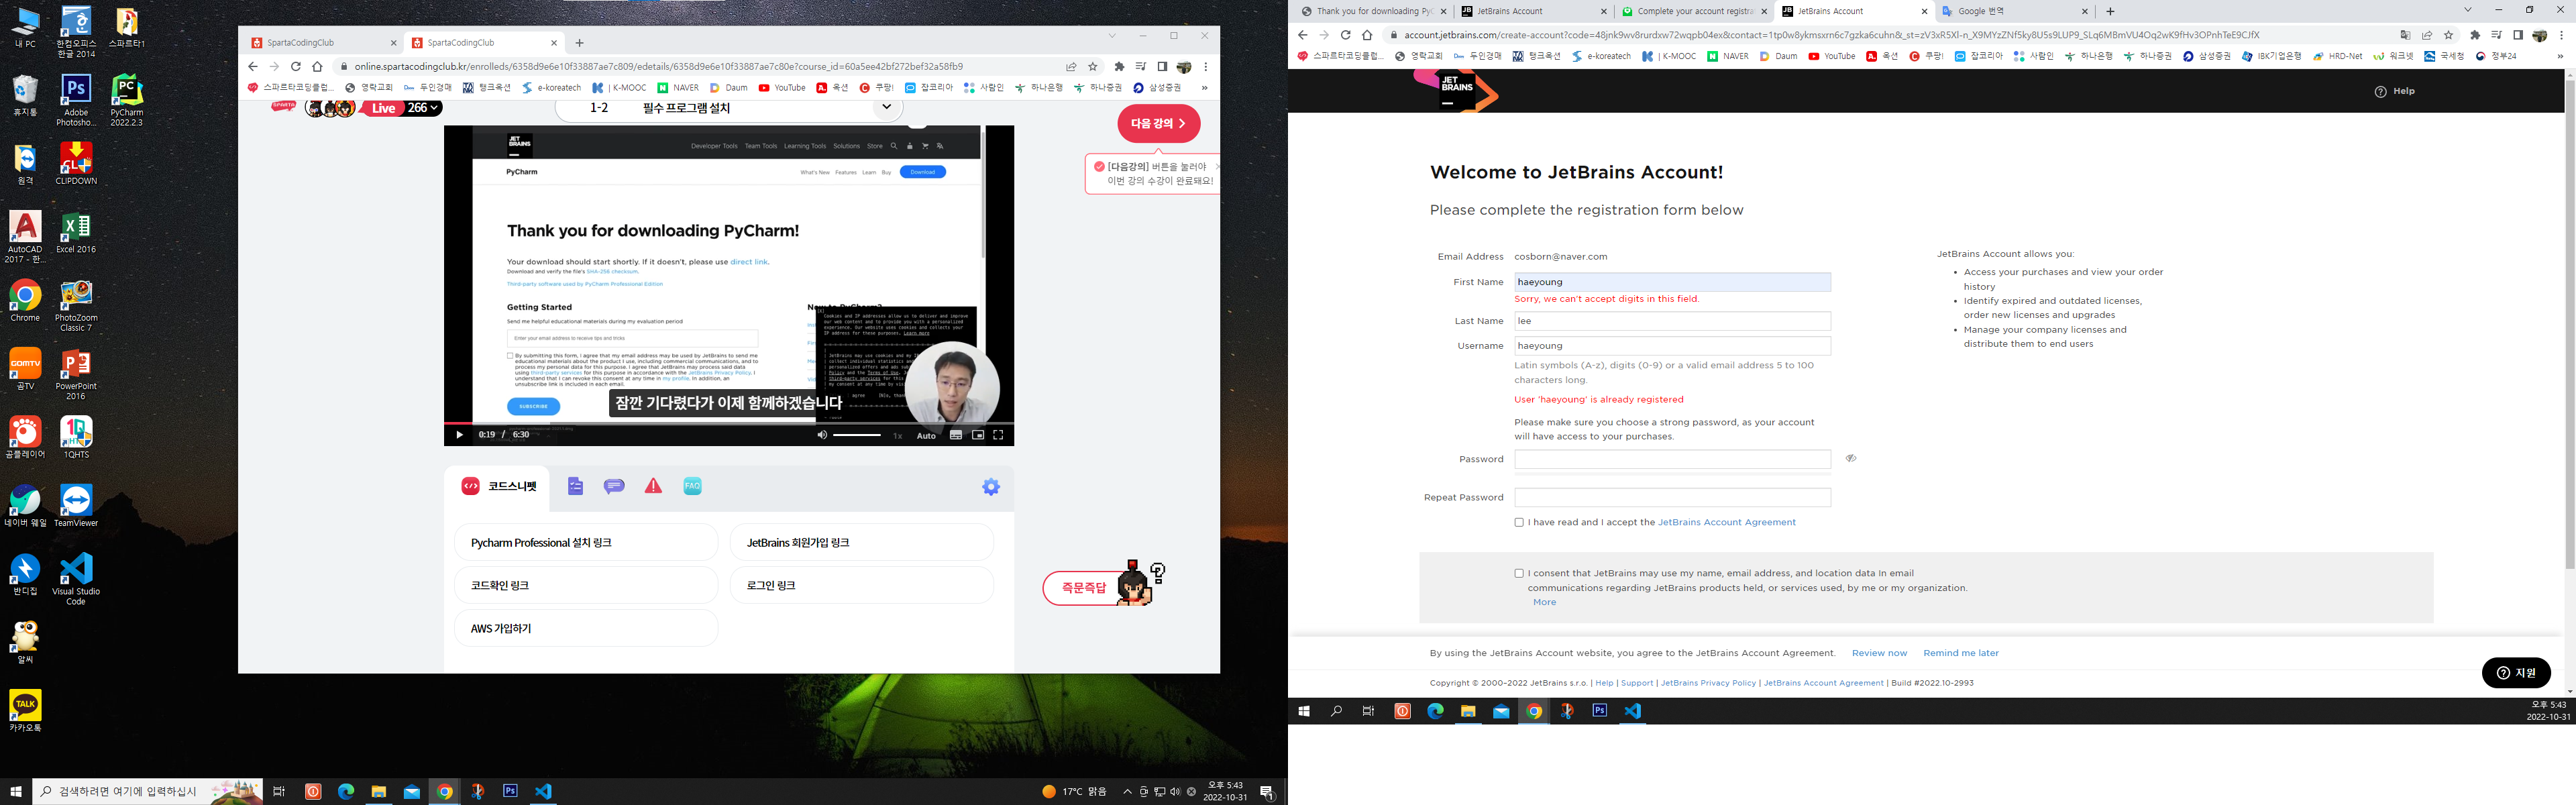
Task: Check the email communications consent box
Action: [x=1519, y=573]
